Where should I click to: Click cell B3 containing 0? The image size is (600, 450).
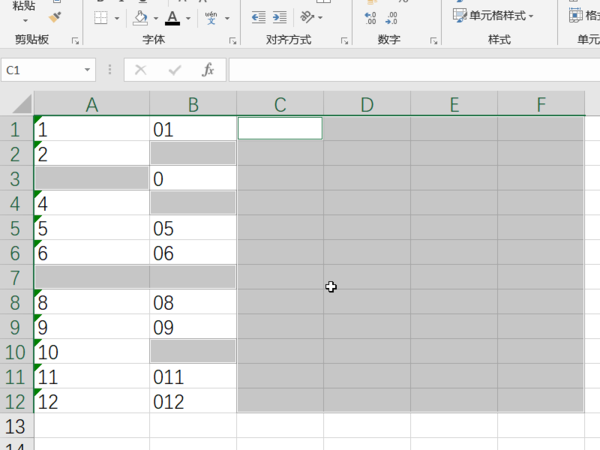193,178
